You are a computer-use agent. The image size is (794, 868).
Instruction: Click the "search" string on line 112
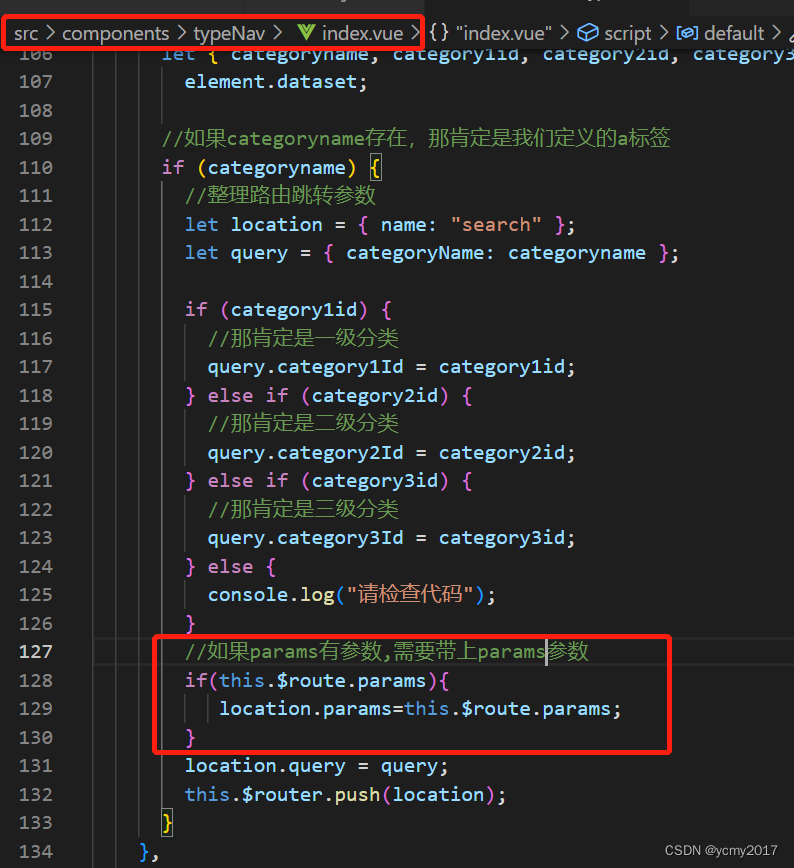(496, 225)
